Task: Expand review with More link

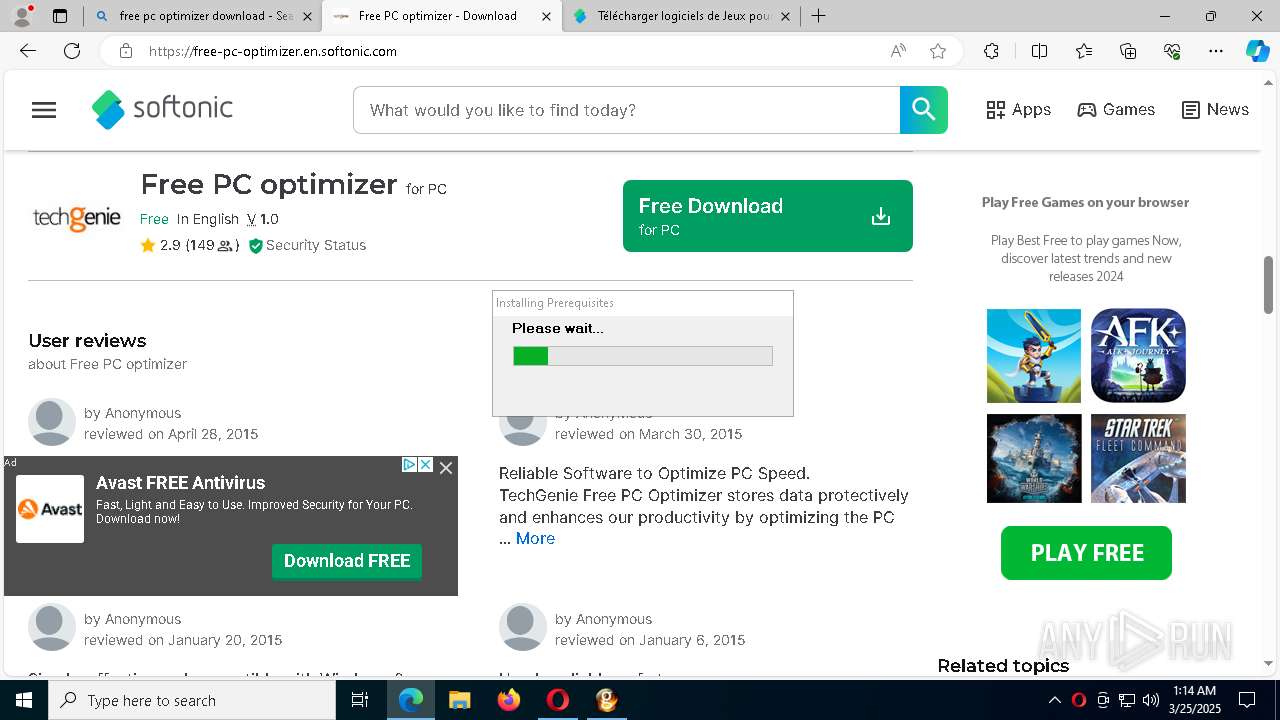Action: [535, 538]
